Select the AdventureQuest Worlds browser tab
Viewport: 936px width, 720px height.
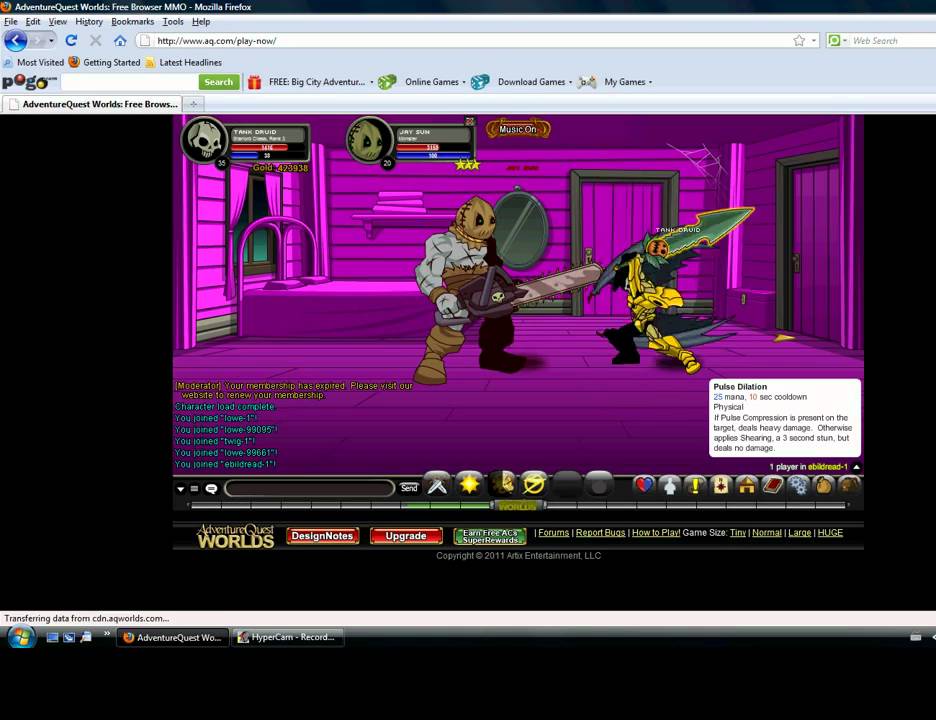tap(93, 104)
